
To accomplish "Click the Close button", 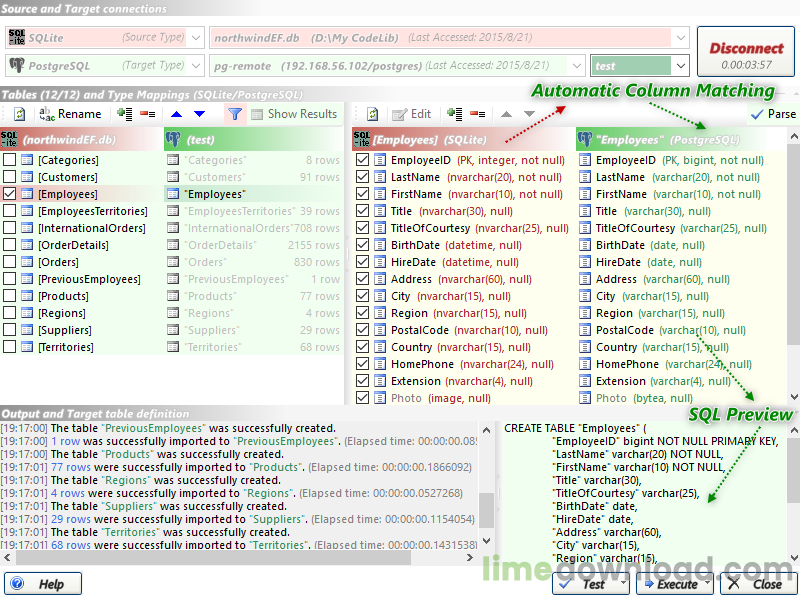I will click(x=758, y=583).
